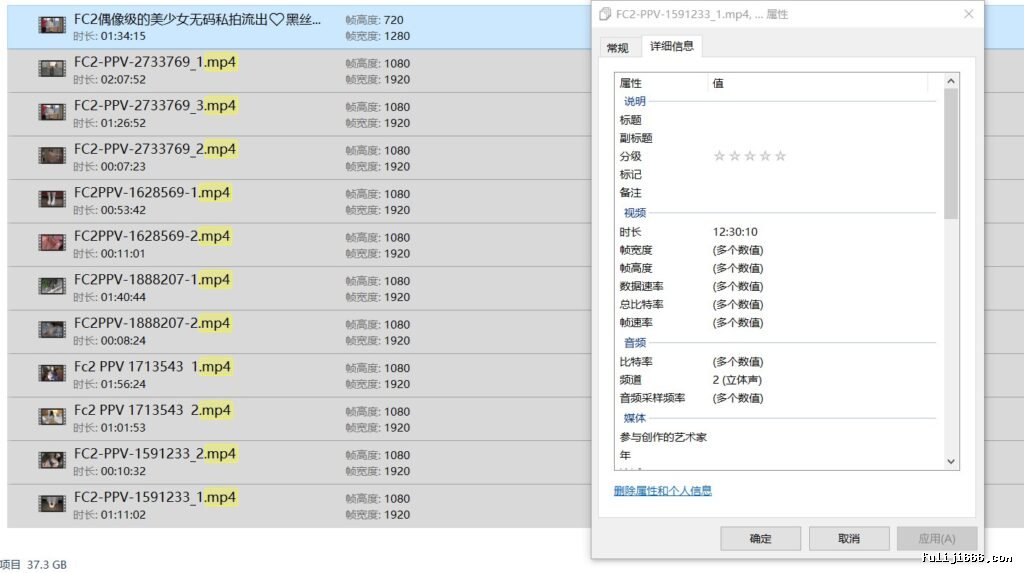This screenshot has width=1024, height=573.
Task: Set rating to the fourth star
Action: (x=765, y=156)
